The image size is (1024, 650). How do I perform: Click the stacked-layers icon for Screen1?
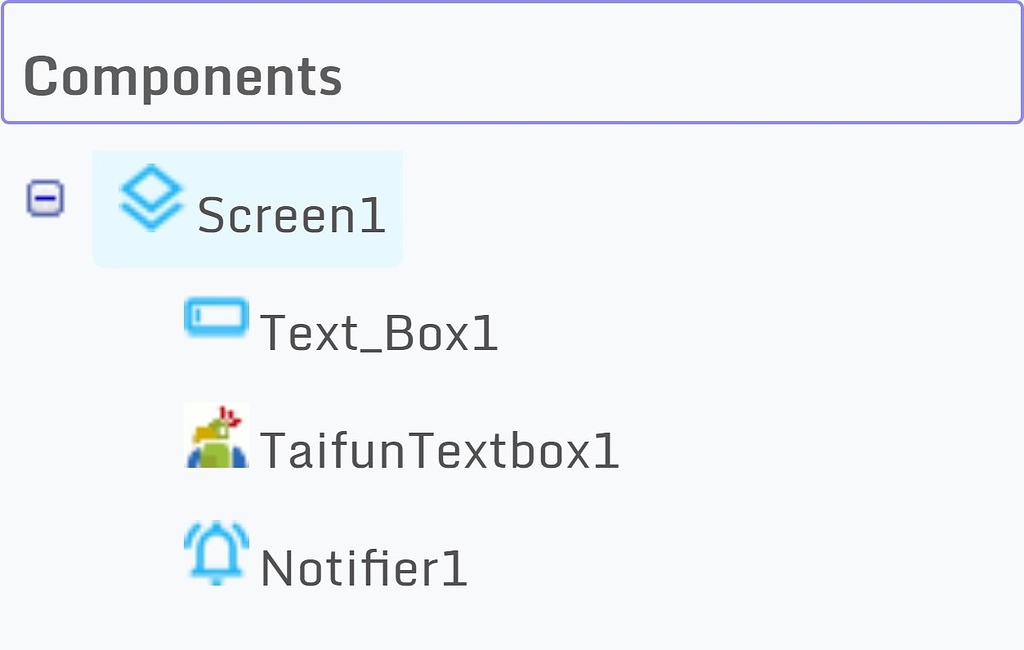click(x=150, y=198)
